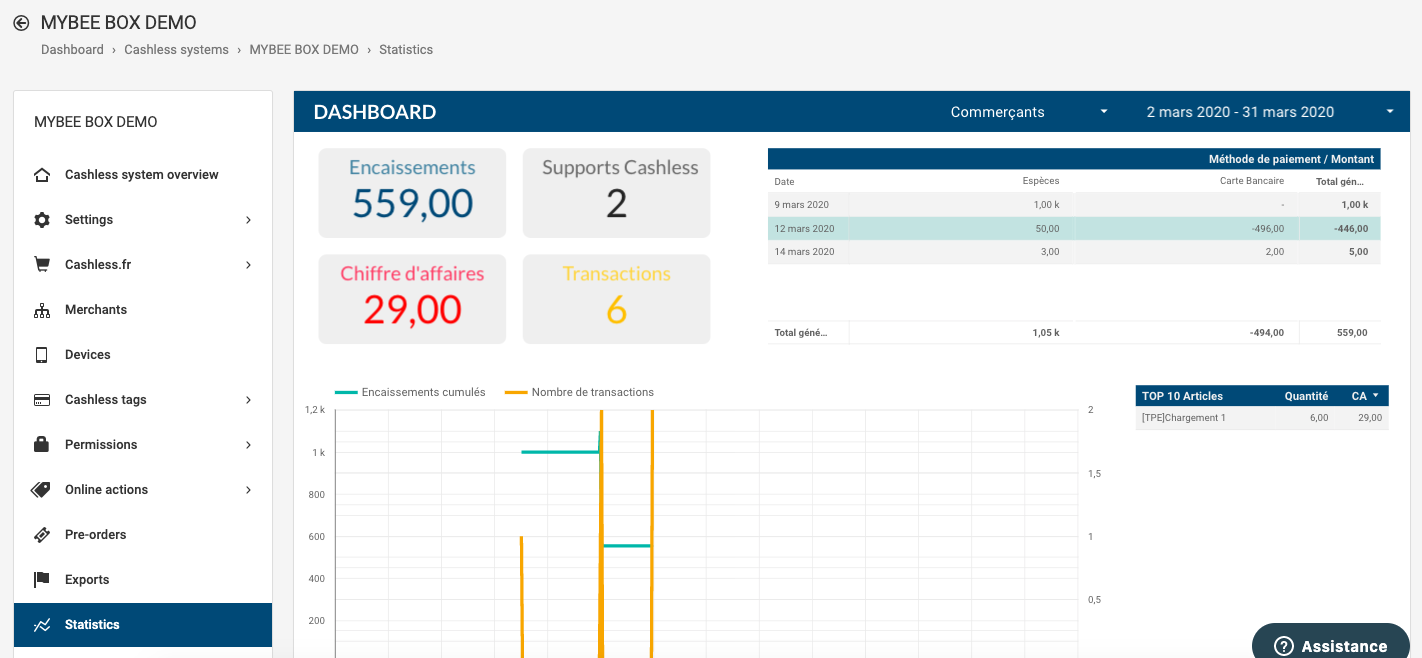
Task: Expand the Online actions submenu
Action: [248, 490]
